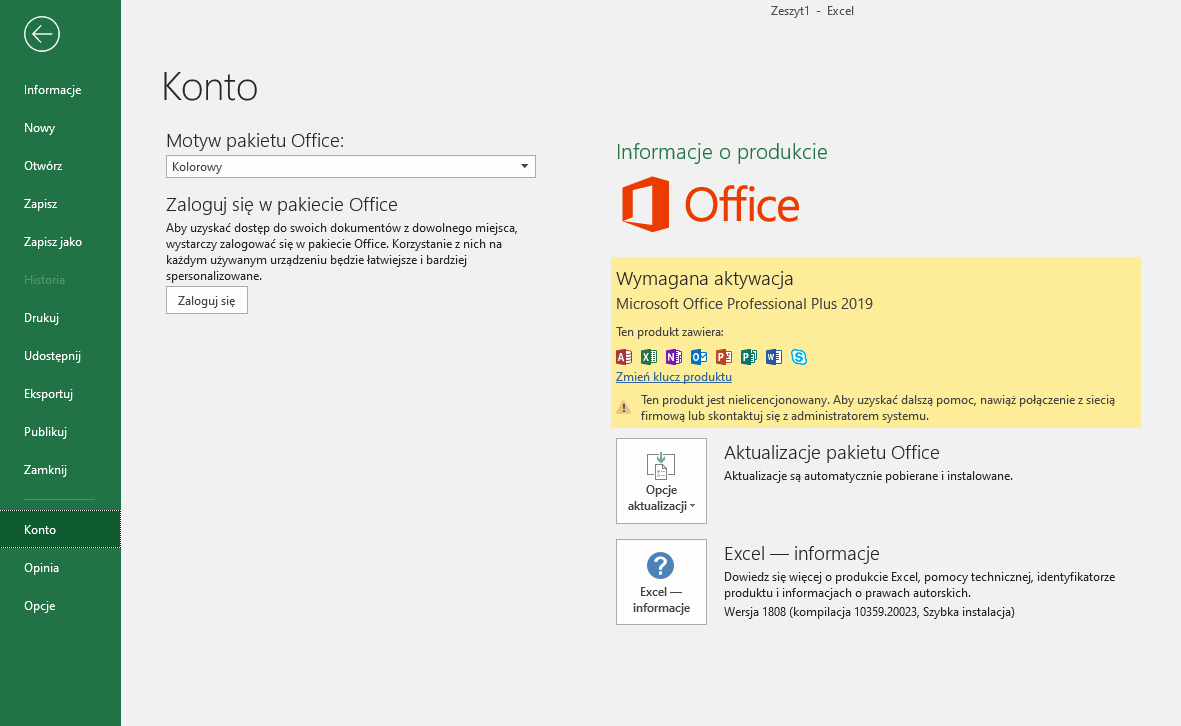1181x726 pixels.
Task: Click the yellow warning triangle icon
Action: coord(624,407)
